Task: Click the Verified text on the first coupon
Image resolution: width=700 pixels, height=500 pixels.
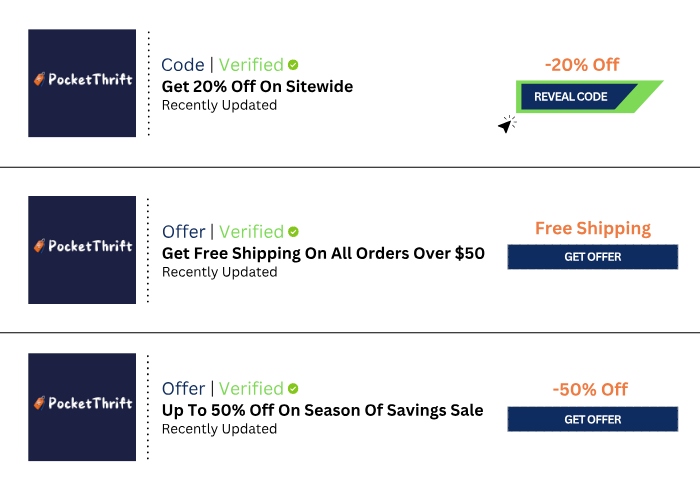Action: (x=250, y=65)
